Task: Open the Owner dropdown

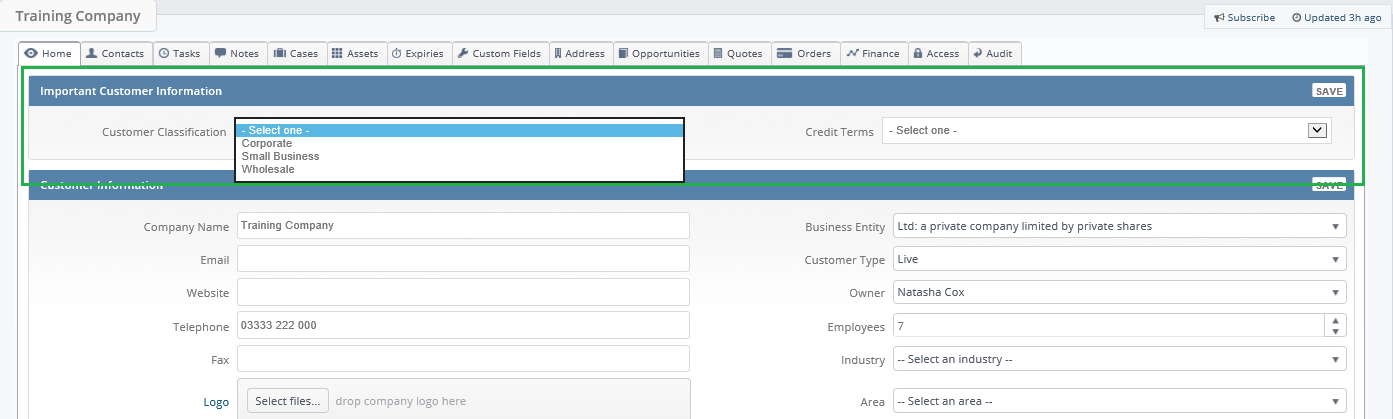Action: [x=1119, y=292]
